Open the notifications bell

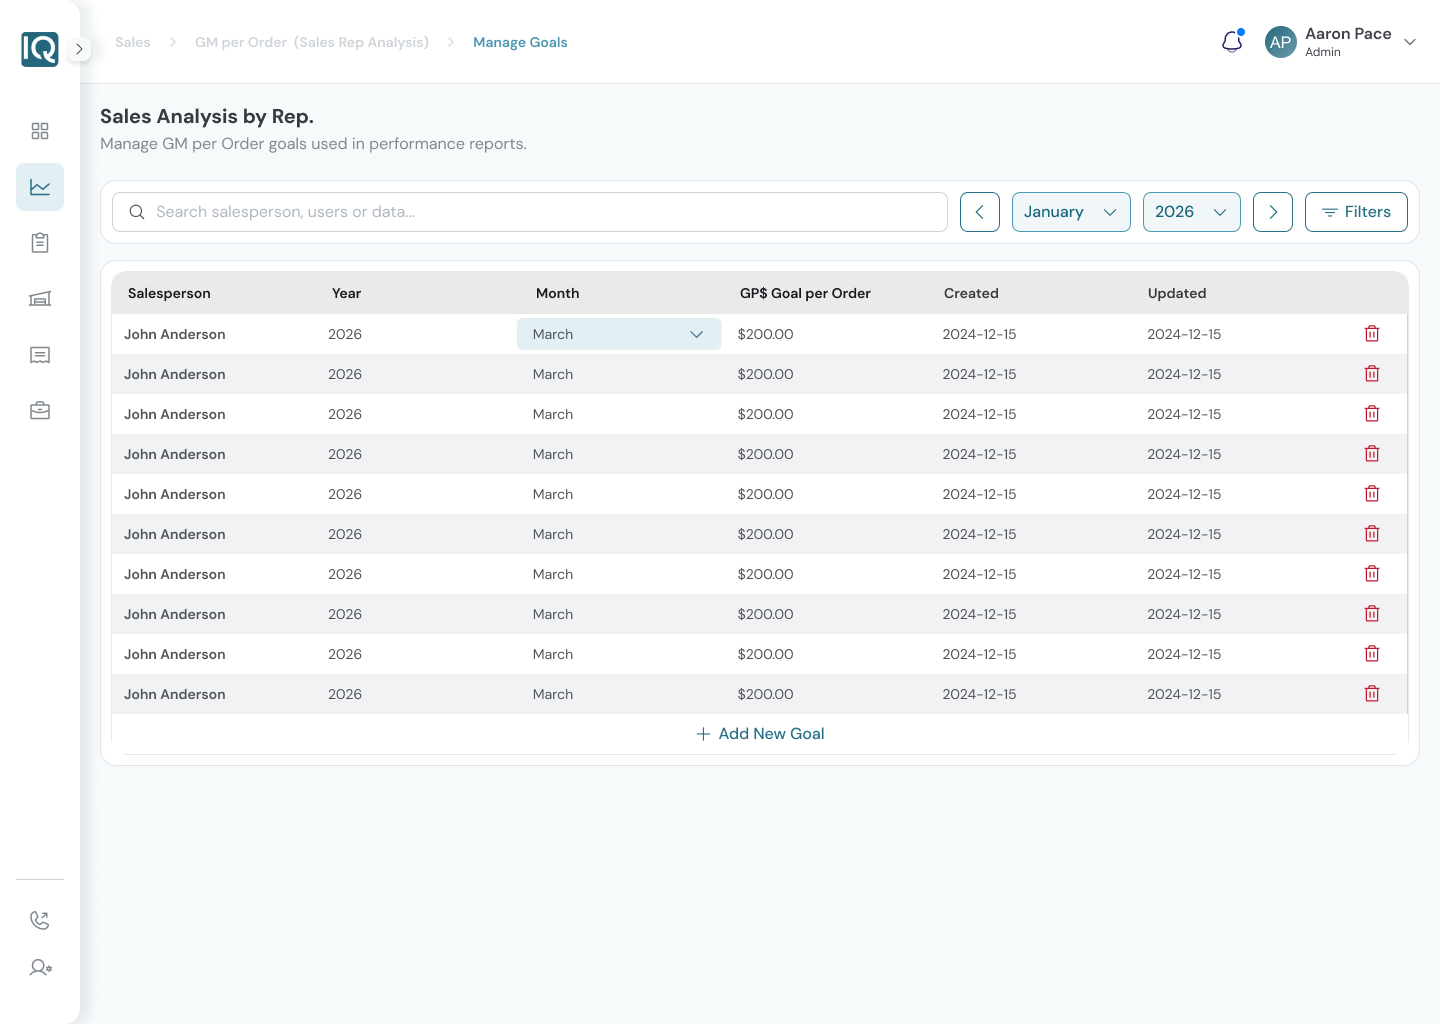(1232, 42)
